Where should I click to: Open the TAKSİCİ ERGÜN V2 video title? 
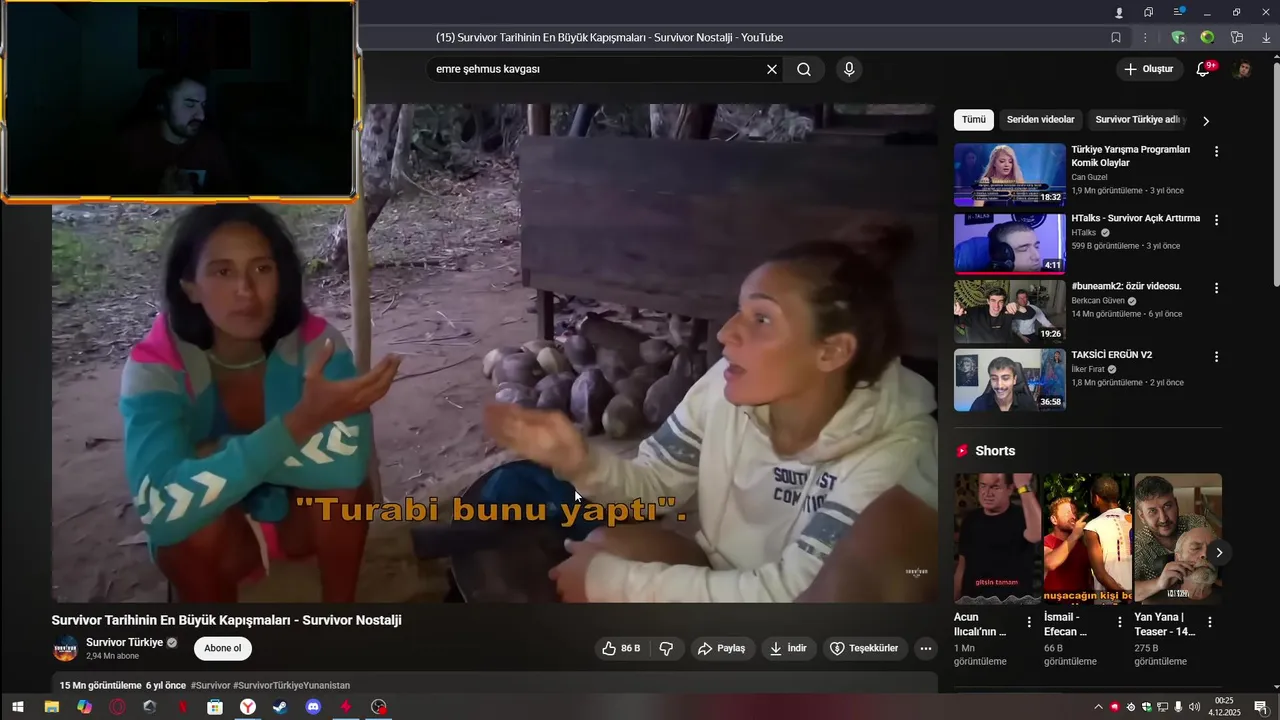click(1112, 355)
